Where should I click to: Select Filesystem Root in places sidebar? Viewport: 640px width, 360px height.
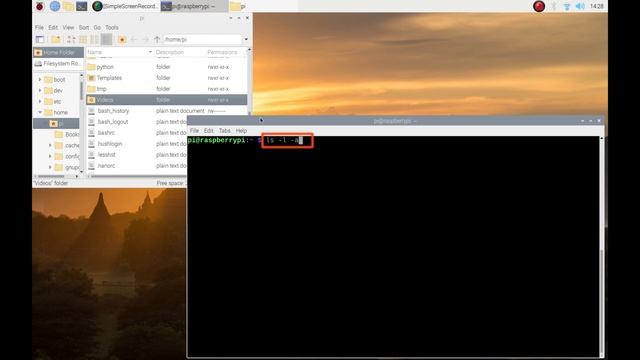(58, 63)
